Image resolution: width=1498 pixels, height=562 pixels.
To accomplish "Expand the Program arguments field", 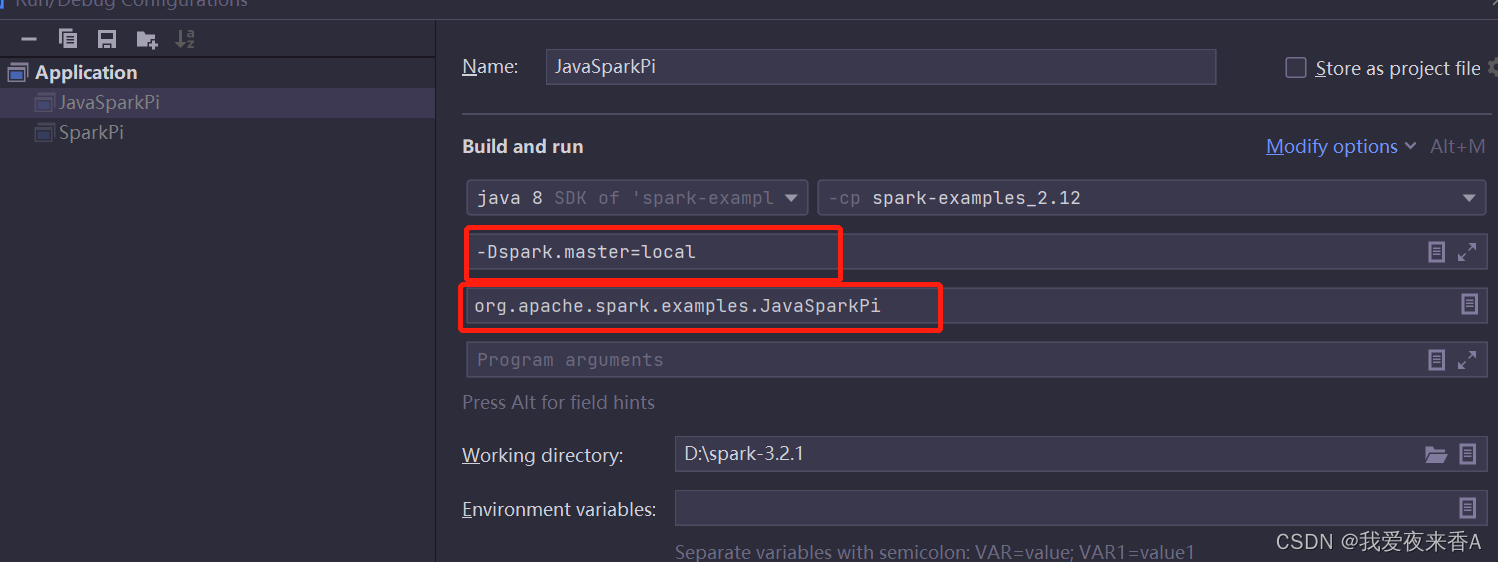I will [1467, 360].
